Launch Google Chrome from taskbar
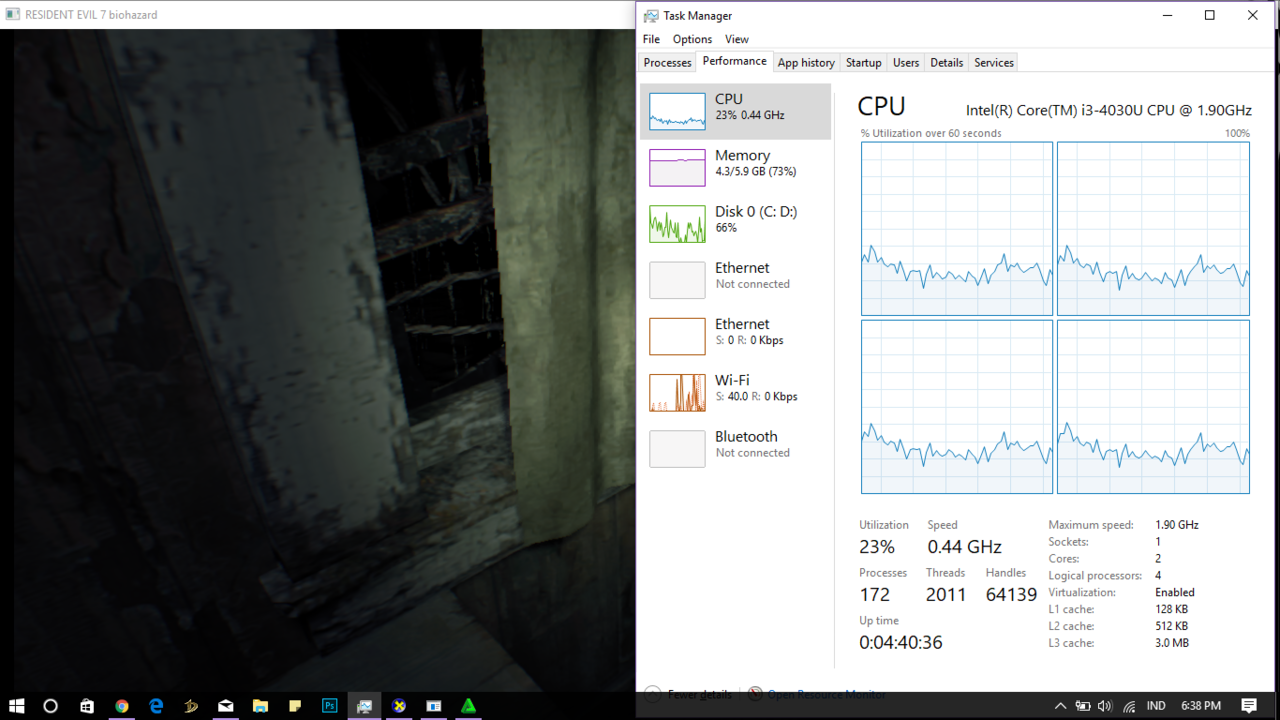Viewport: 1280px width, 720px height. [x=122, y=706]
